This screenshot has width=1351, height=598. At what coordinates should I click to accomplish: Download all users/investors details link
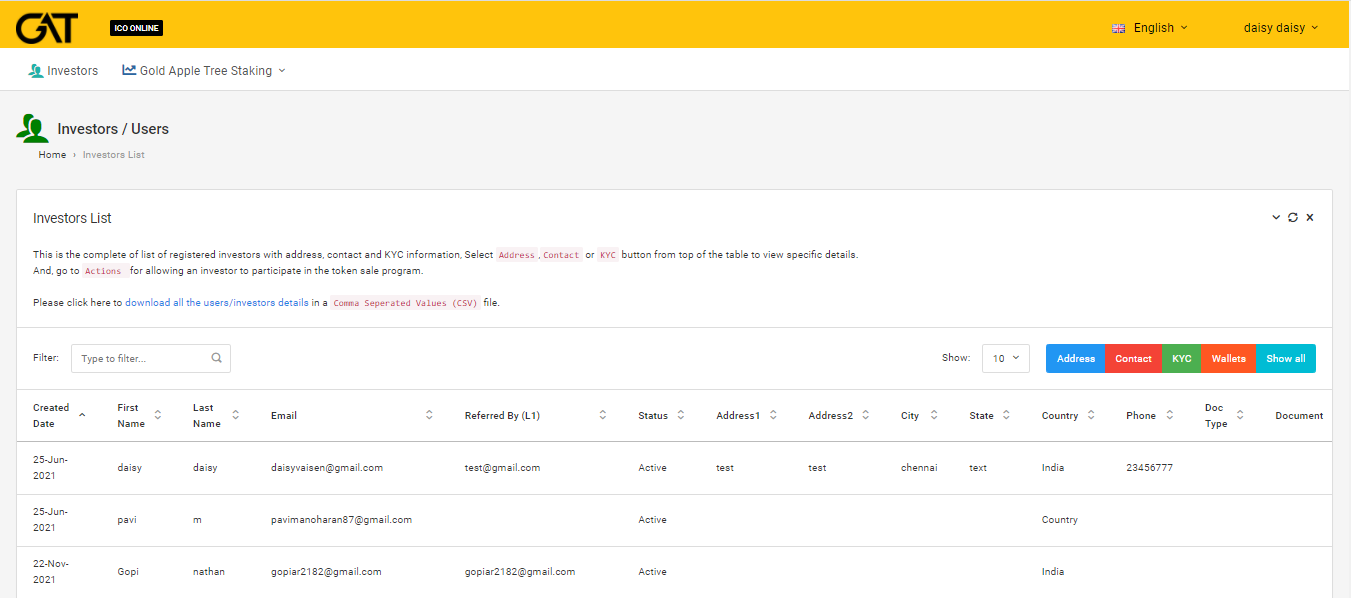point(216,302)
